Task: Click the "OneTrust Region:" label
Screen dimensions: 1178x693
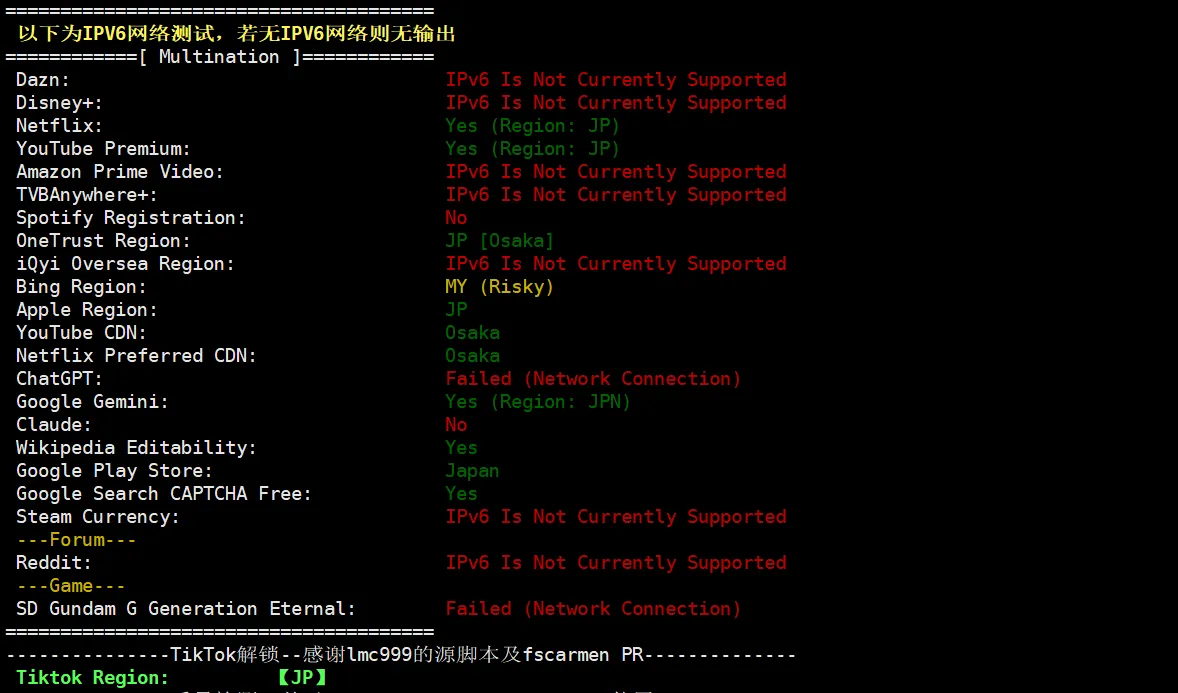Action: pos(104,241)
